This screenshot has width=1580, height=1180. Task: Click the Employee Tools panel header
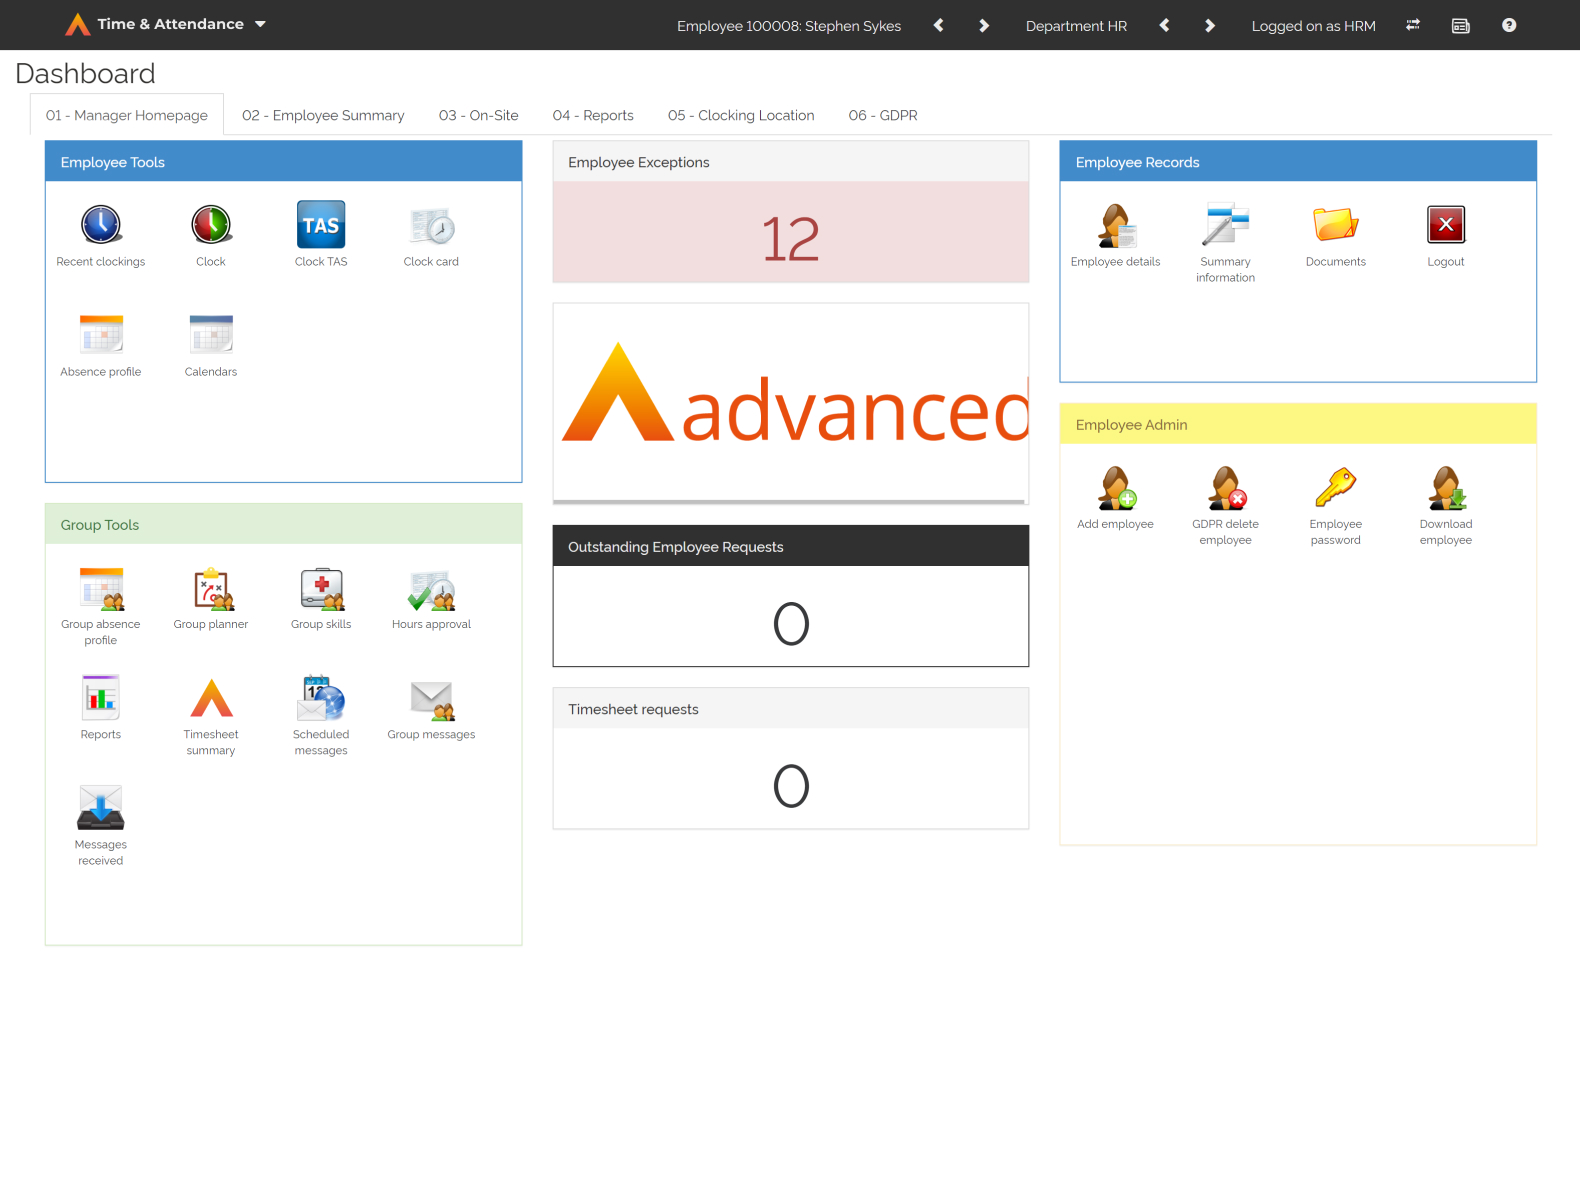(284, 162)
